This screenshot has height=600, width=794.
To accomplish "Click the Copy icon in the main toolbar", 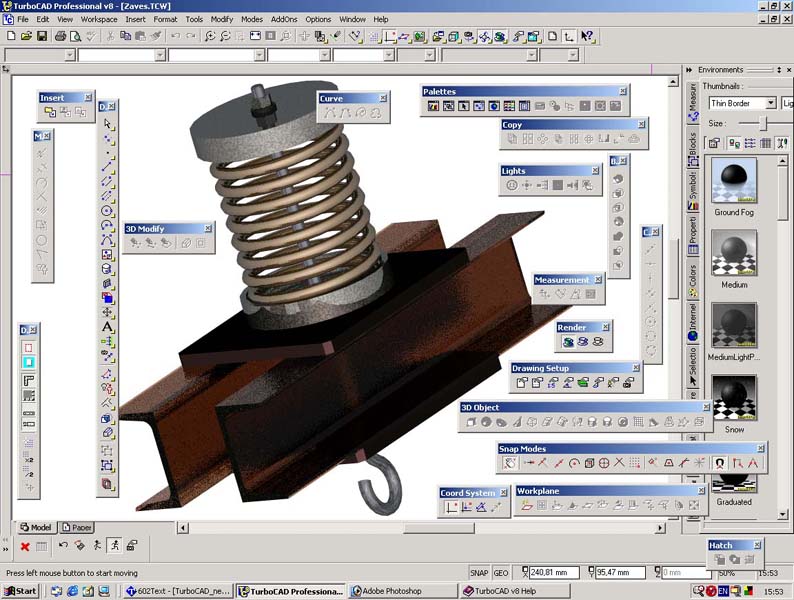I will [125, 36].
